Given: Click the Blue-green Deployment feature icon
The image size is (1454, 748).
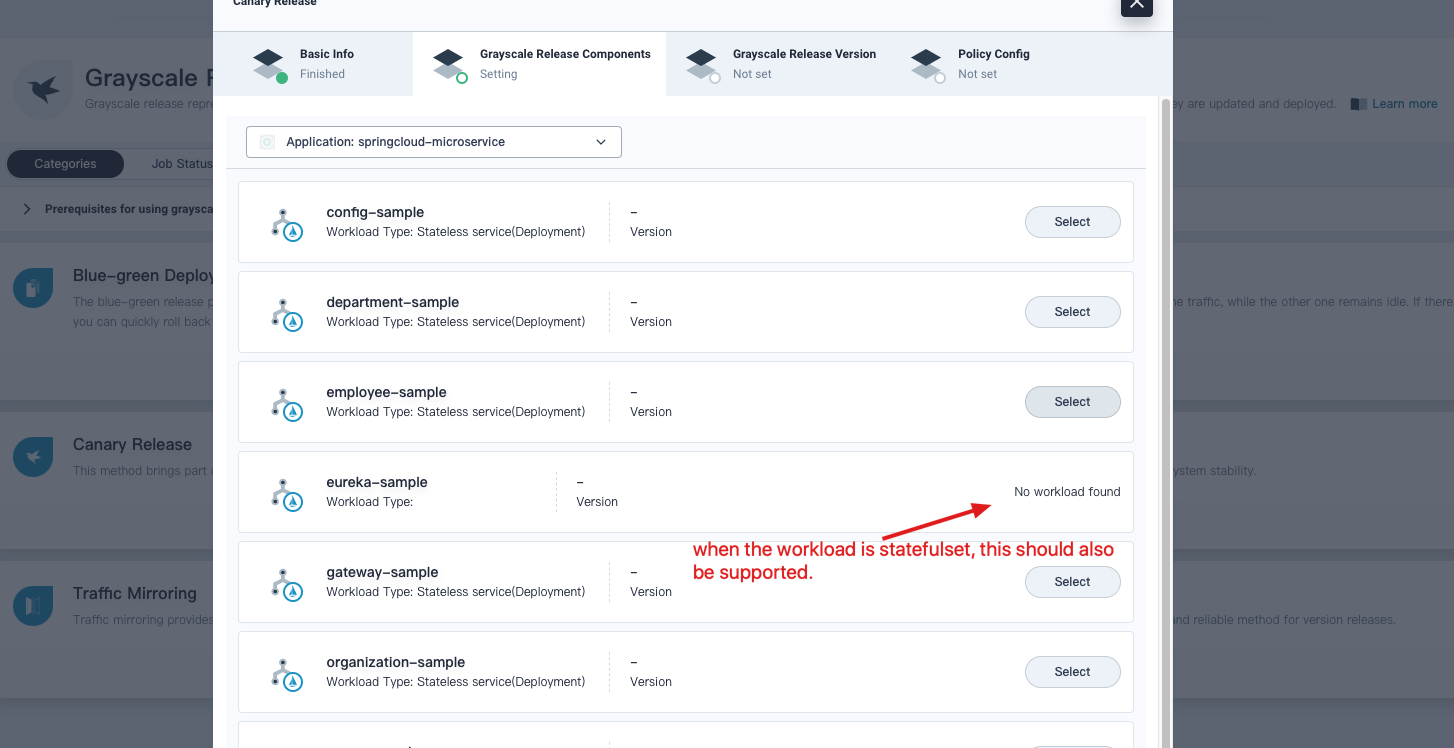Looking at the screenshot, I should [x=33, y=287].
